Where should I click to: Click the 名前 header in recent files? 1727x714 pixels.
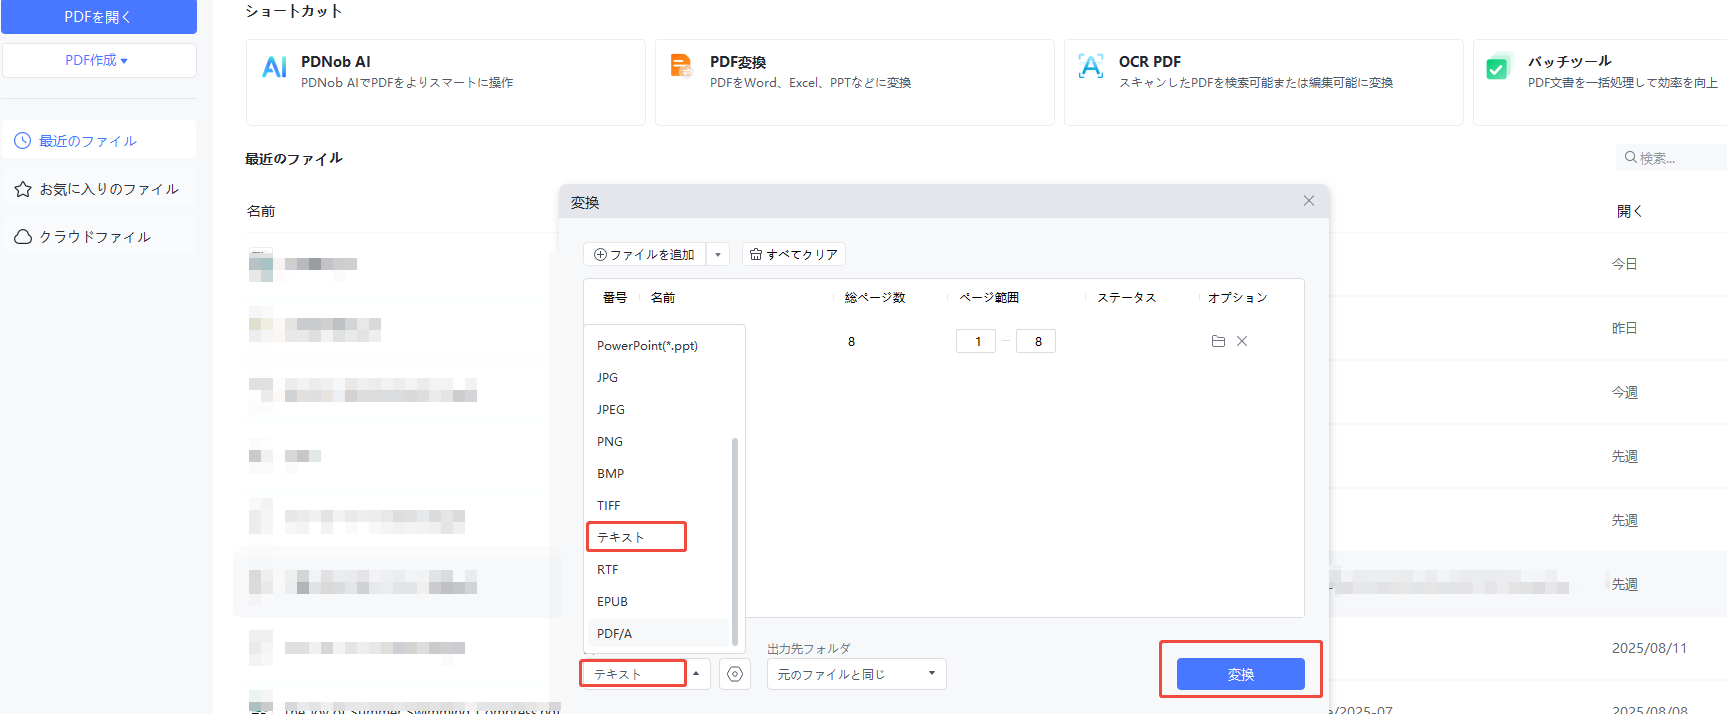(x=261, y=211)
